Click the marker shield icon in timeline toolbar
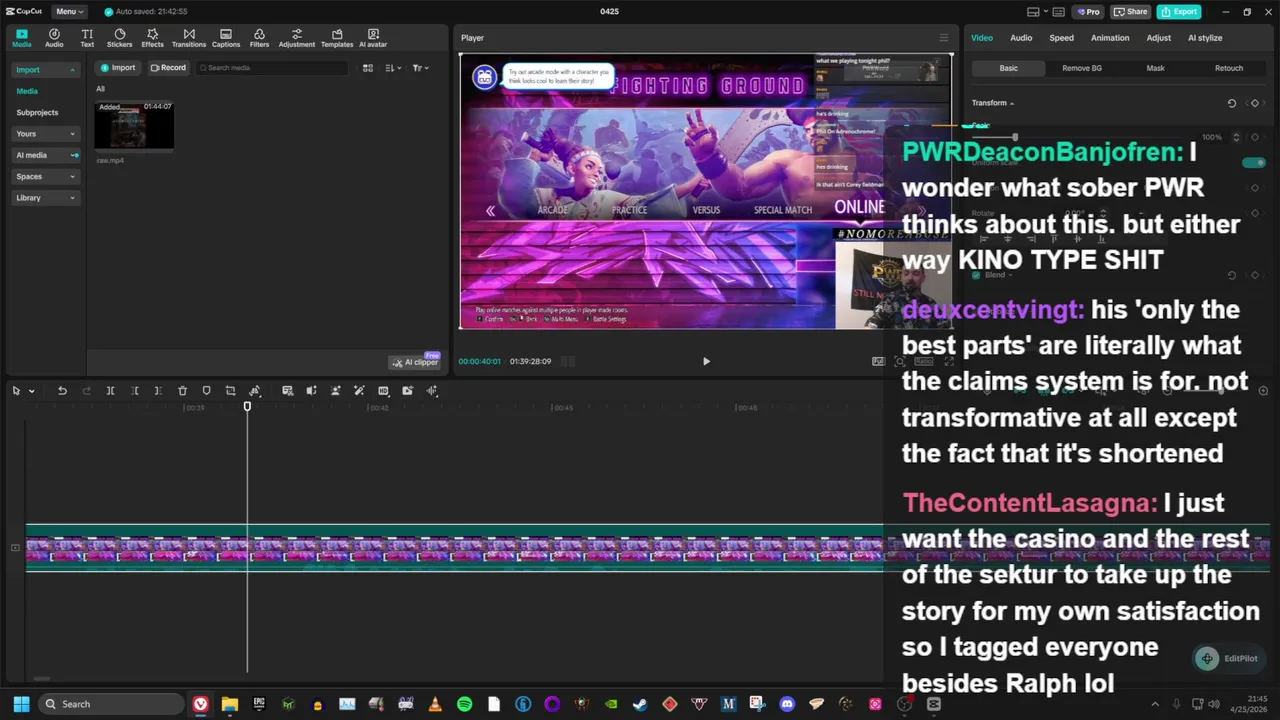The image size is (1280, 720). click(x=206, y=391)
